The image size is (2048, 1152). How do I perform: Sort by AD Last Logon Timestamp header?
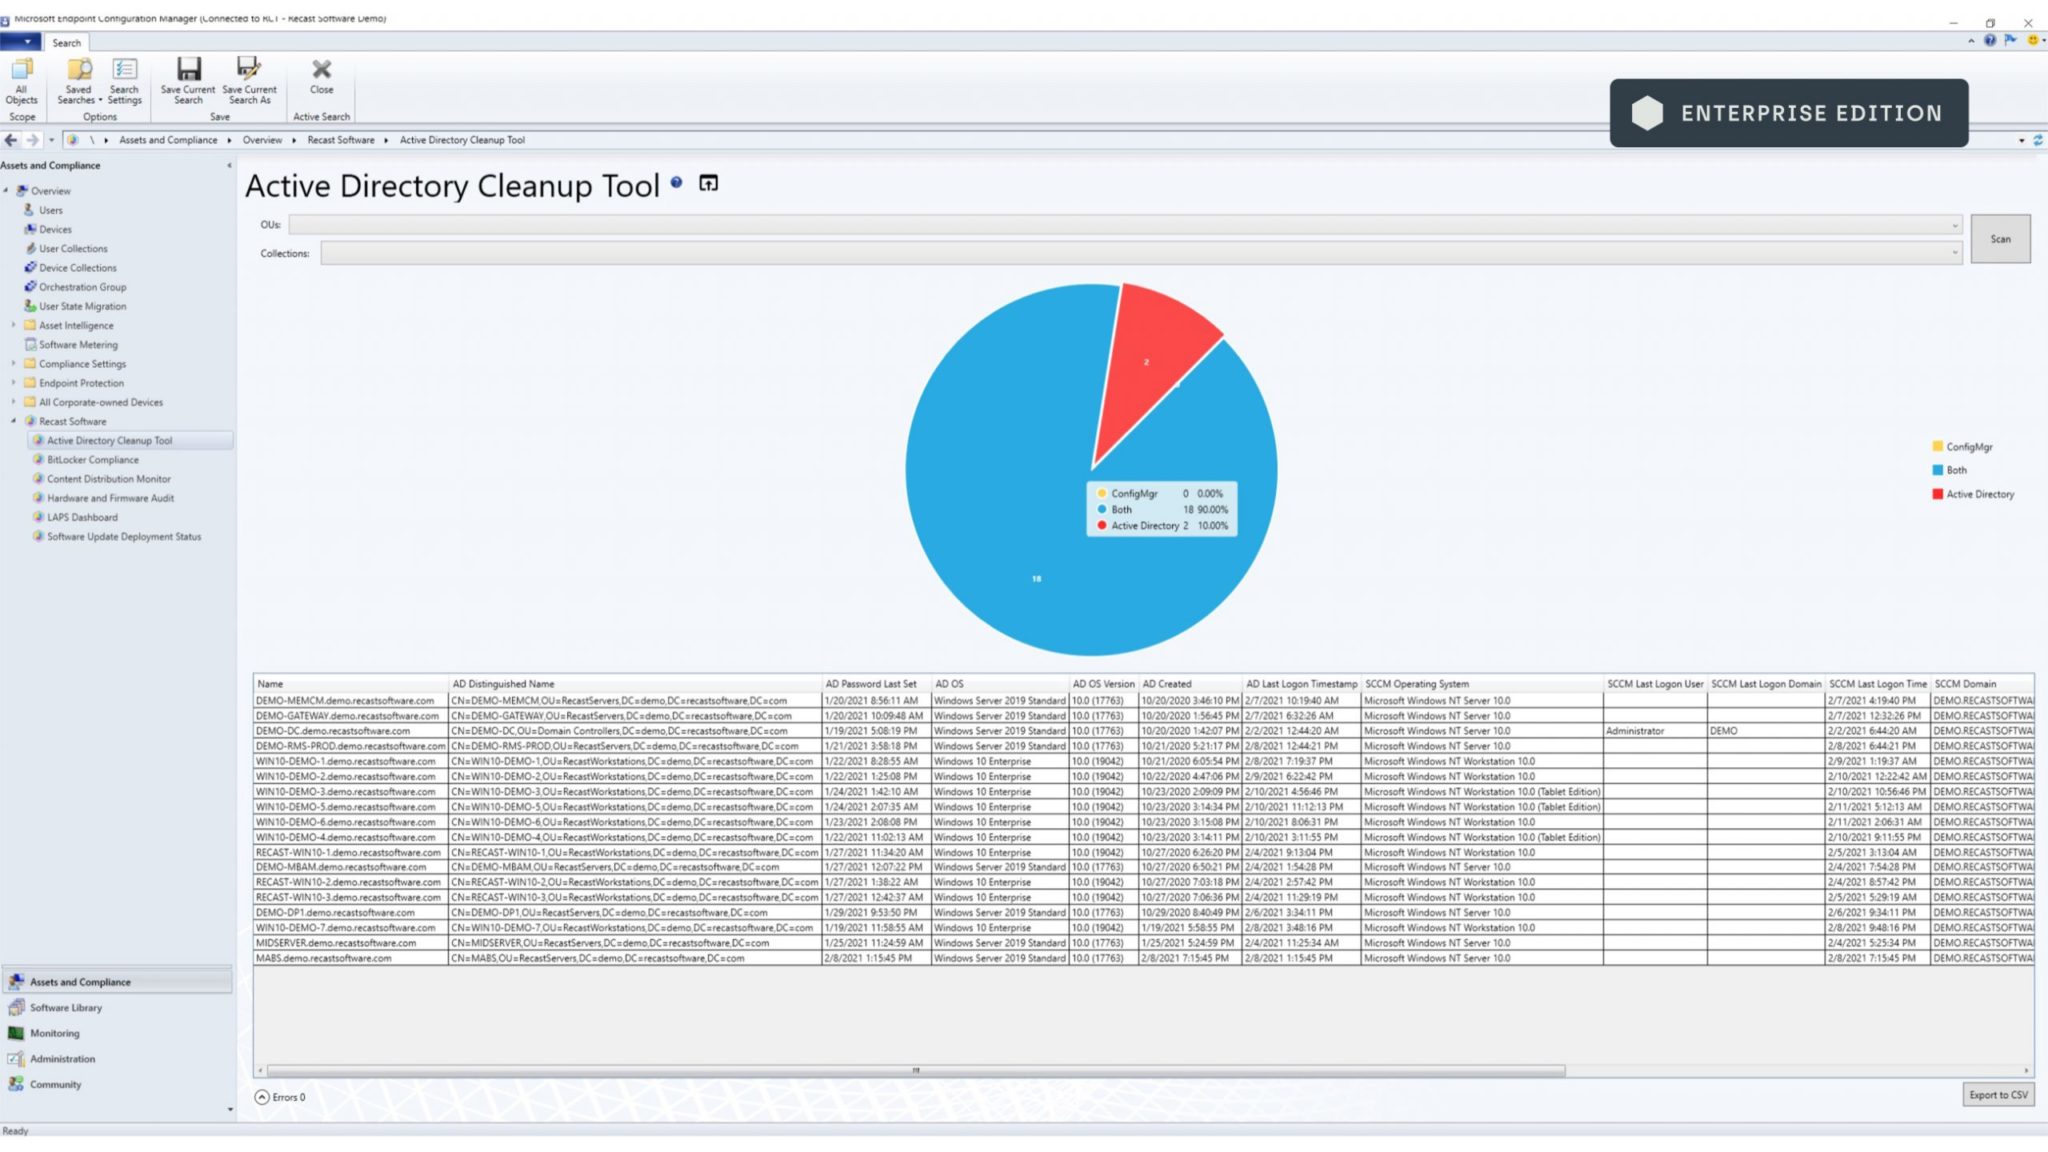pos(1302,684)
